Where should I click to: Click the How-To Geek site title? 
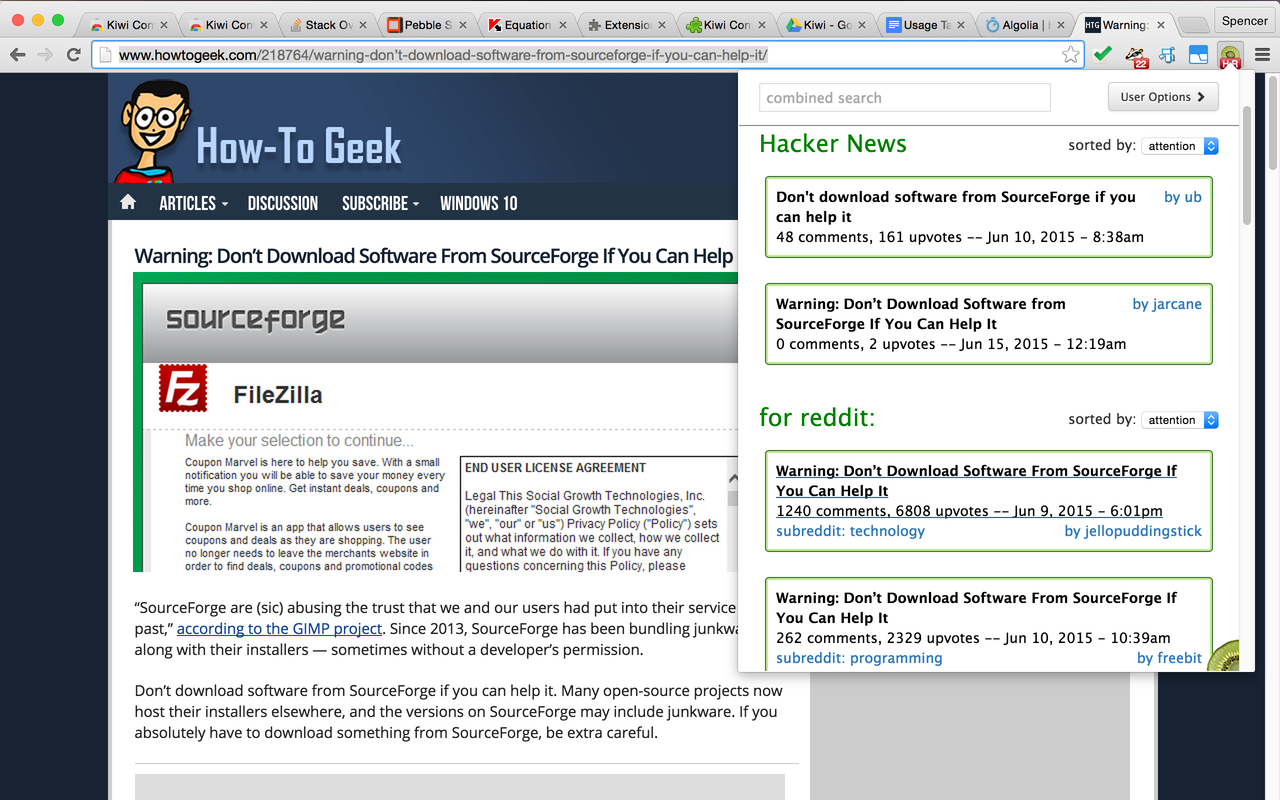tap(298, 147)
